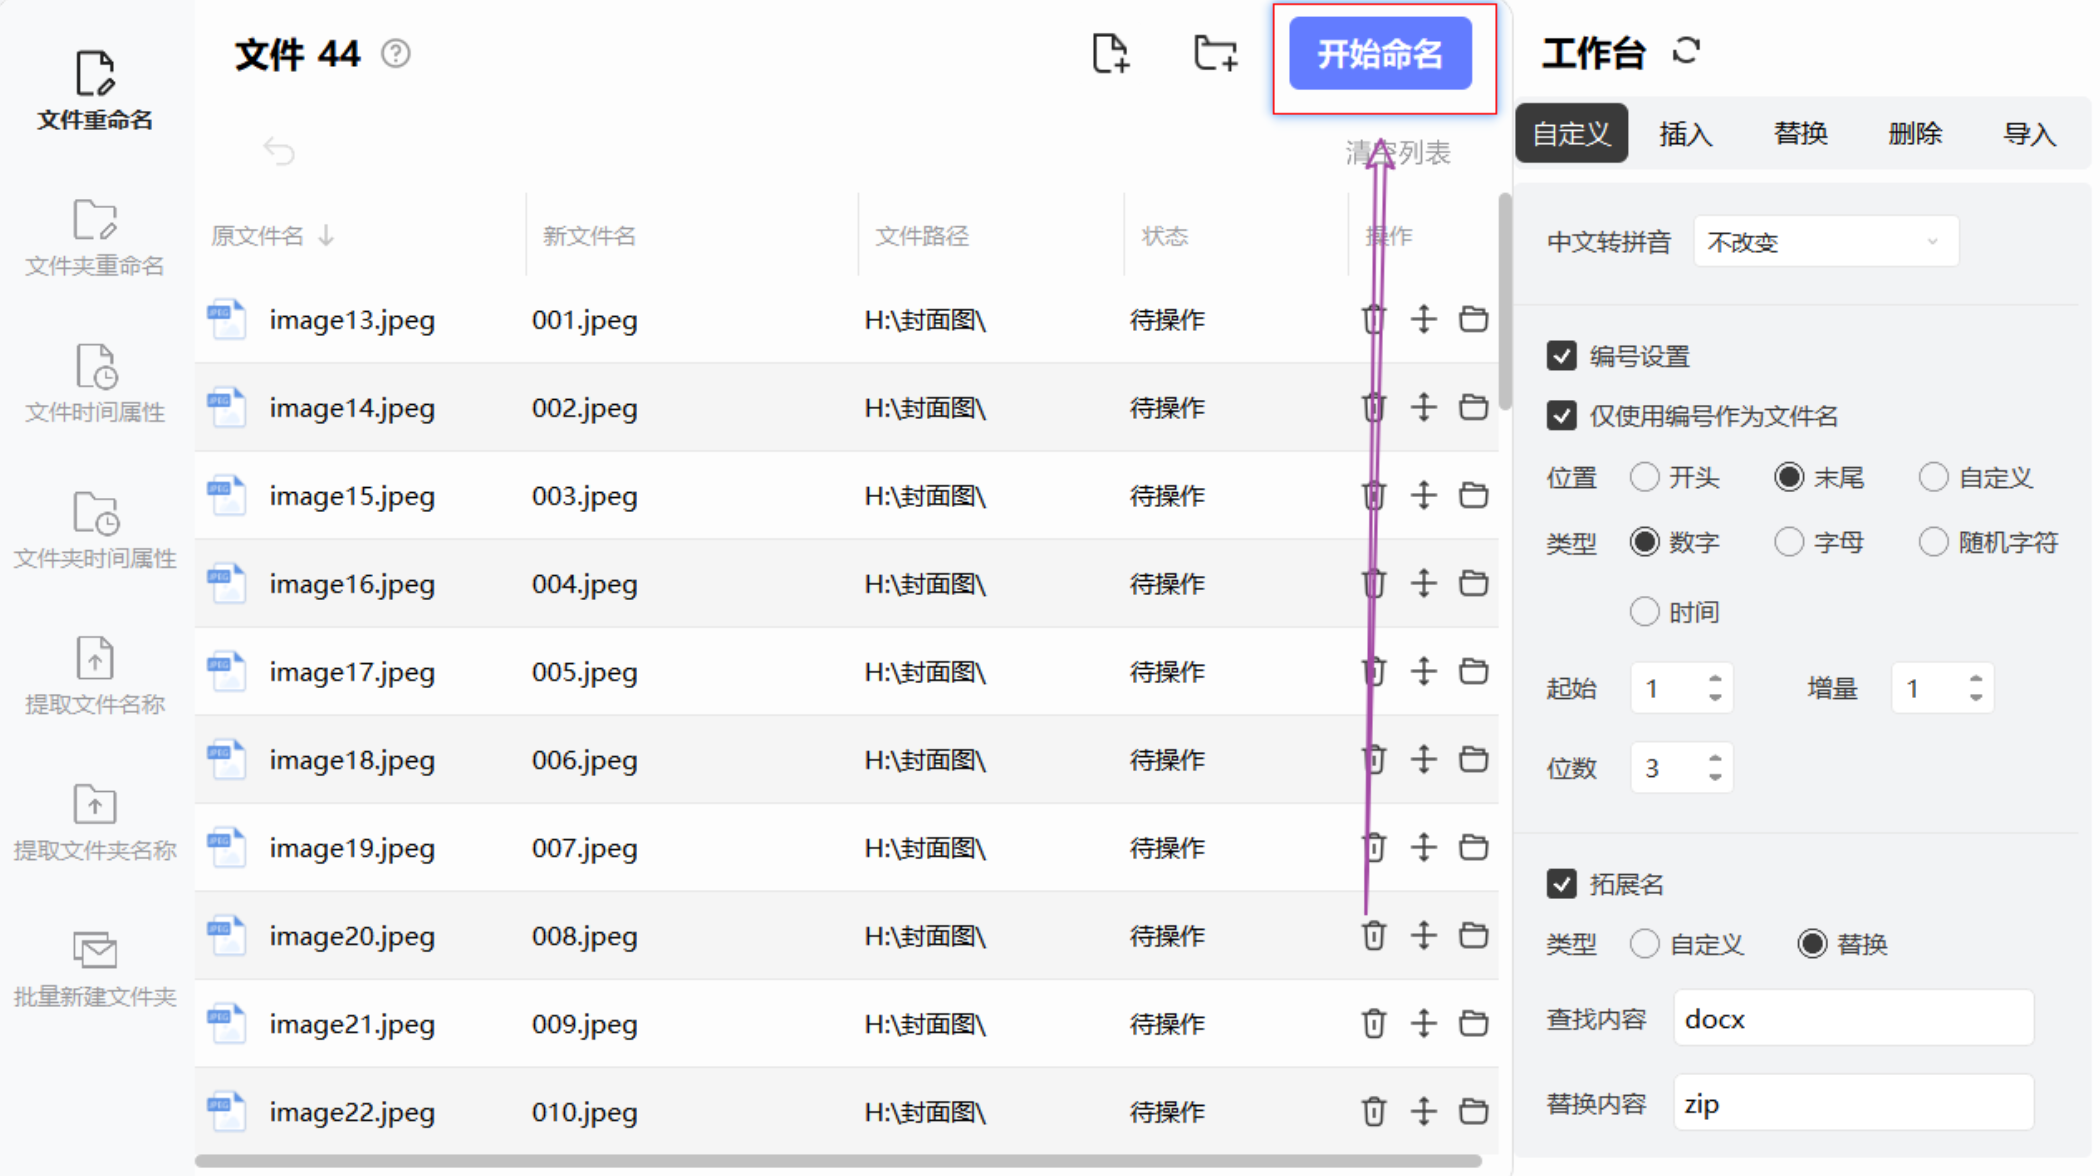This screenshot has height=1176, width=2100.
Task: Delete the image22.jpeg row with trash icon
Action: click(x=1374, y=1111)
